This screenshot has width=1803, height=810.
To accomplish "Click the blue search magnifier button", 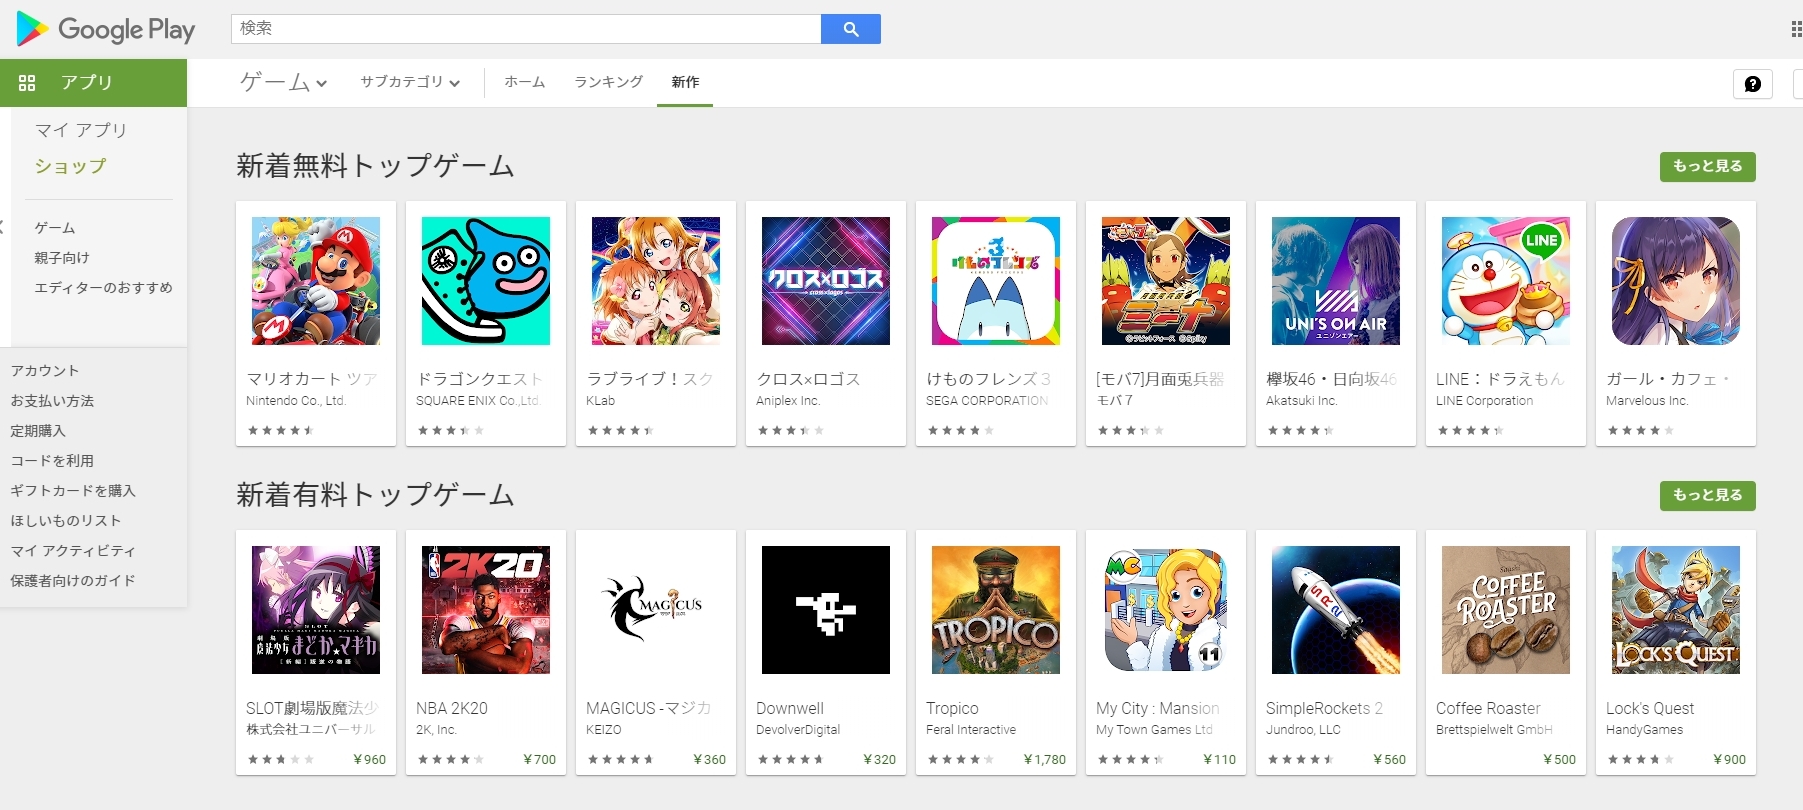I will coord(851,29).
